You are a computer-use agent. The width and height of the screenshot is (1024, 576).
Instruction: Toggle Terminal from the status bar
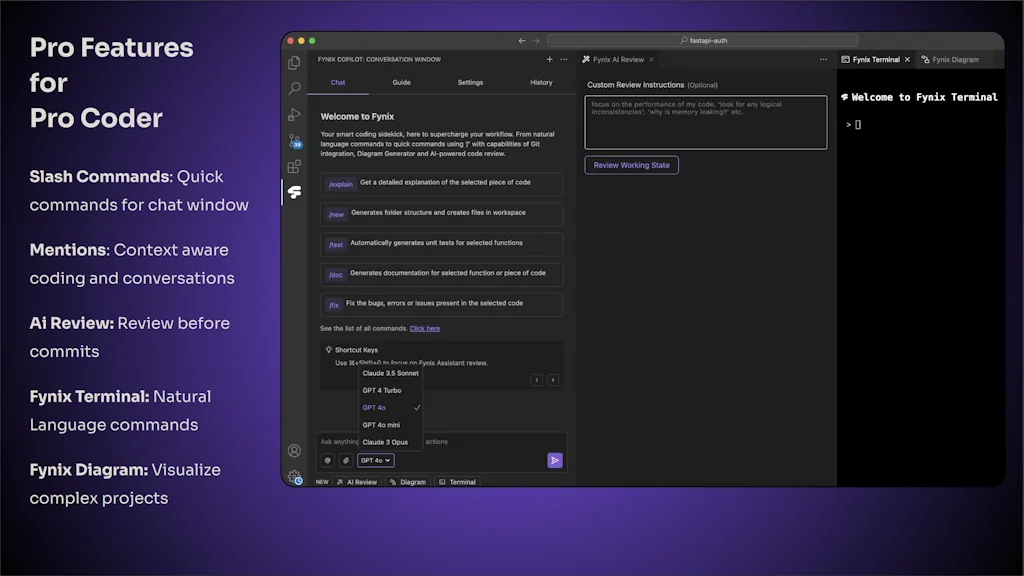(x=458, y=481)
